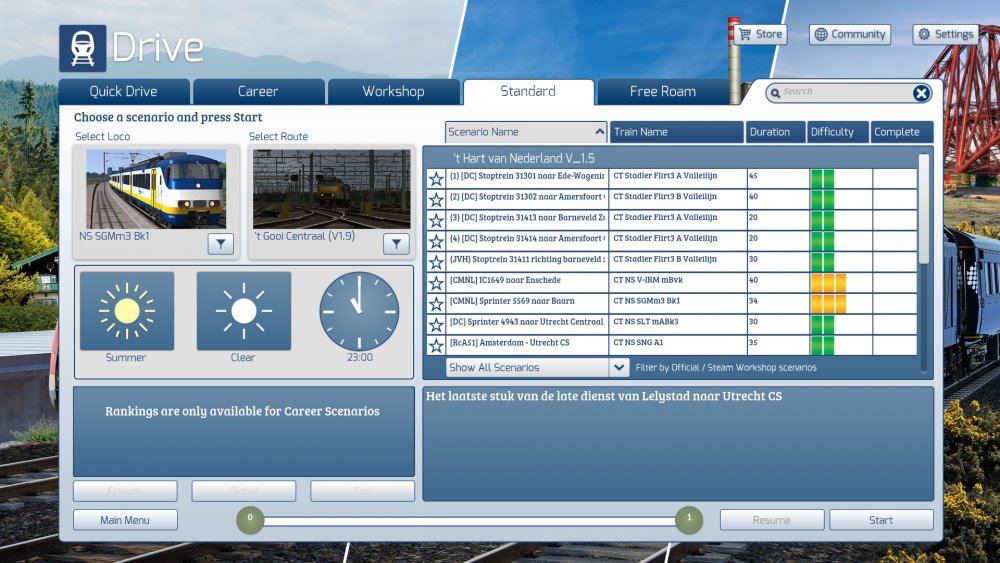Click the Summer season sun icon

coord(126,311)
